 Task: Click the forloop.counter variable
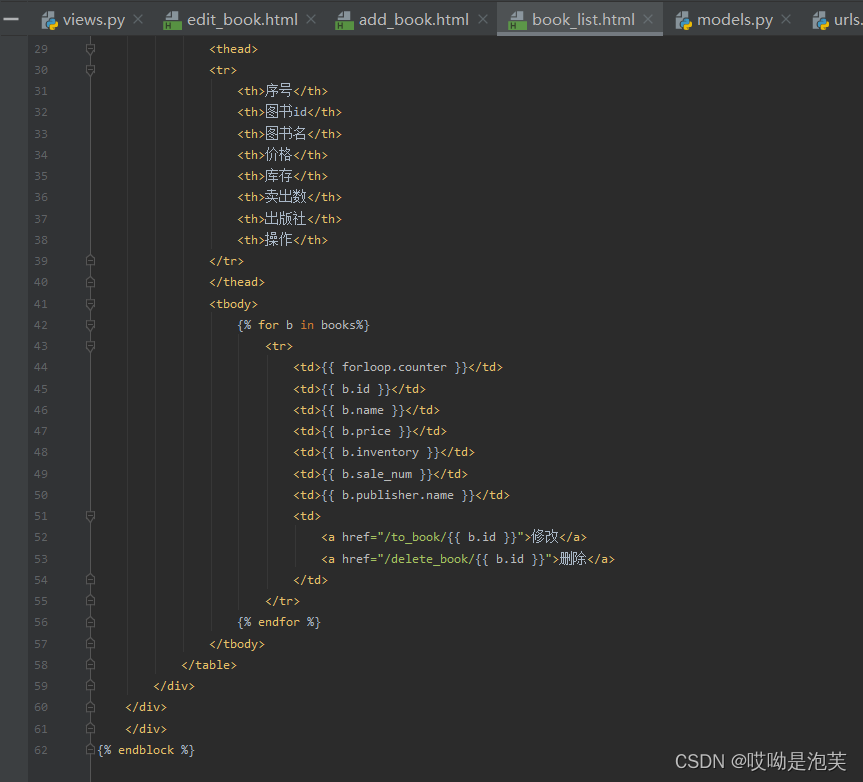(x=394, y=367)
